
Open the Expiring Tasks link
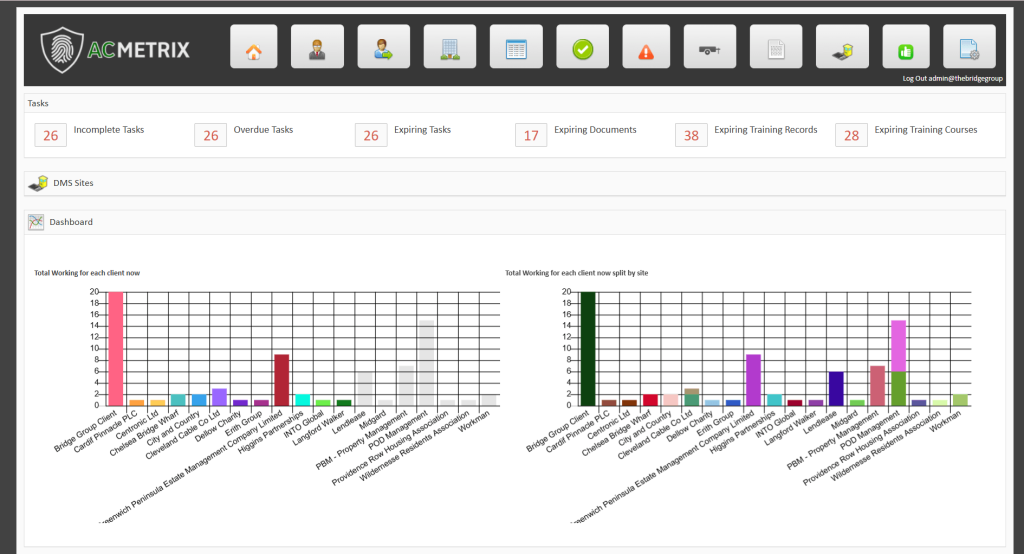[x=423, y=130]
